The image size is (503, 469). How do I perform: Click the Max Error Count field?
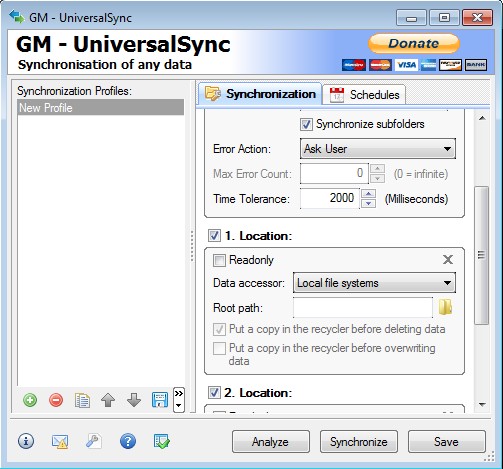tap(335, 173)
